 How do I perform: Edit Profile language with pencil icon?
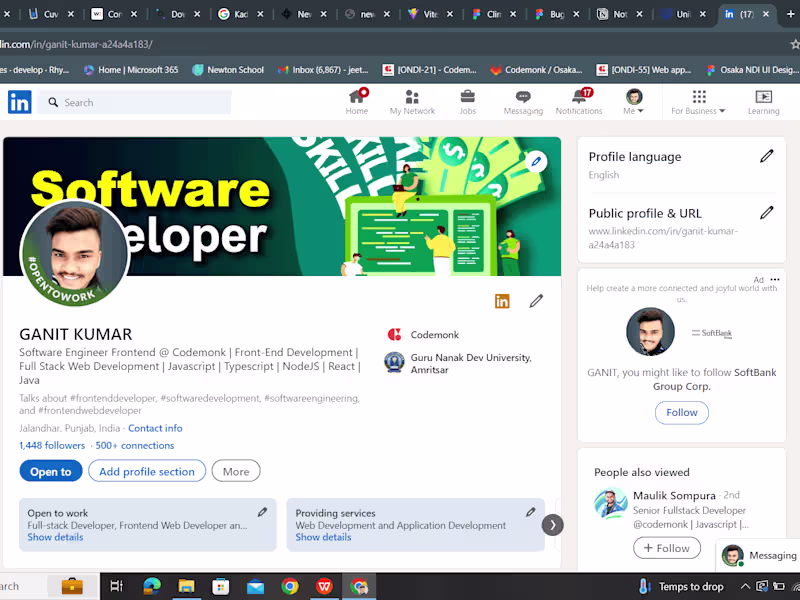(766, 156)
